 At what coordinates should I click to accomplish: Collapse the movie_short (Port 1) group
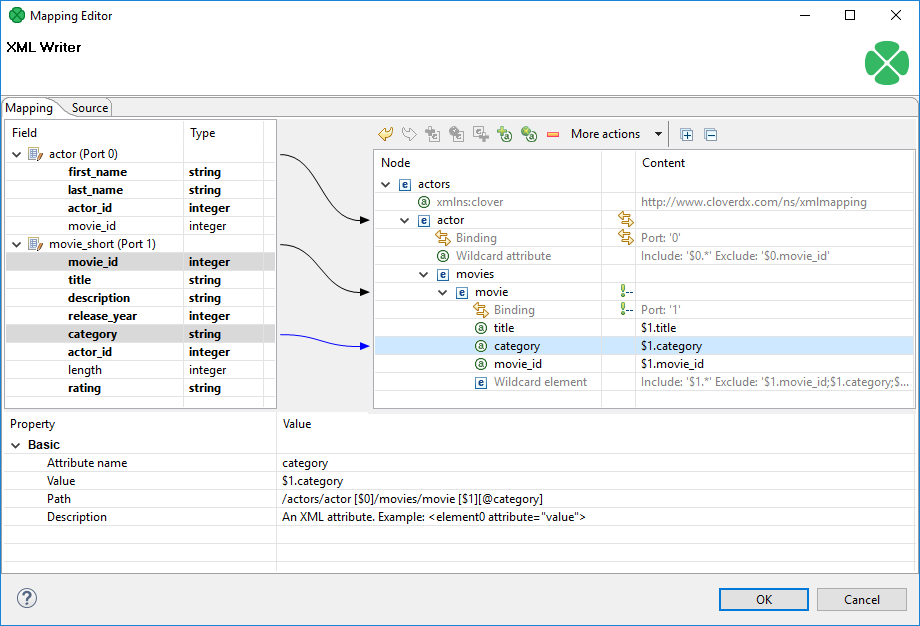[16, 244]
